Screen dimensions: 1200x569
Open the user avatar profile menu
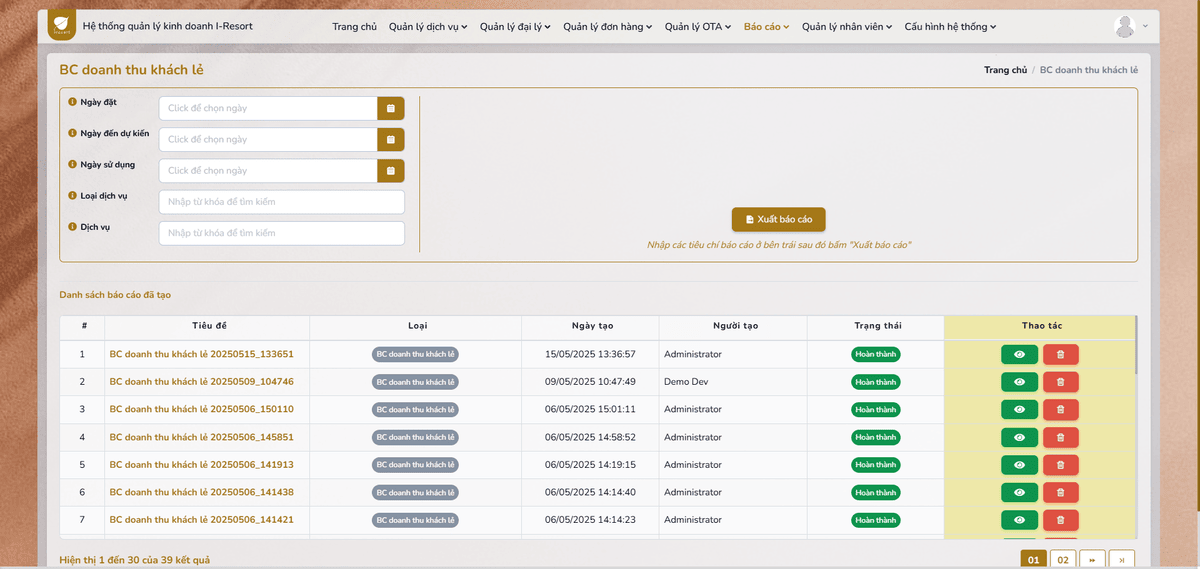(x=1131, y=27)
